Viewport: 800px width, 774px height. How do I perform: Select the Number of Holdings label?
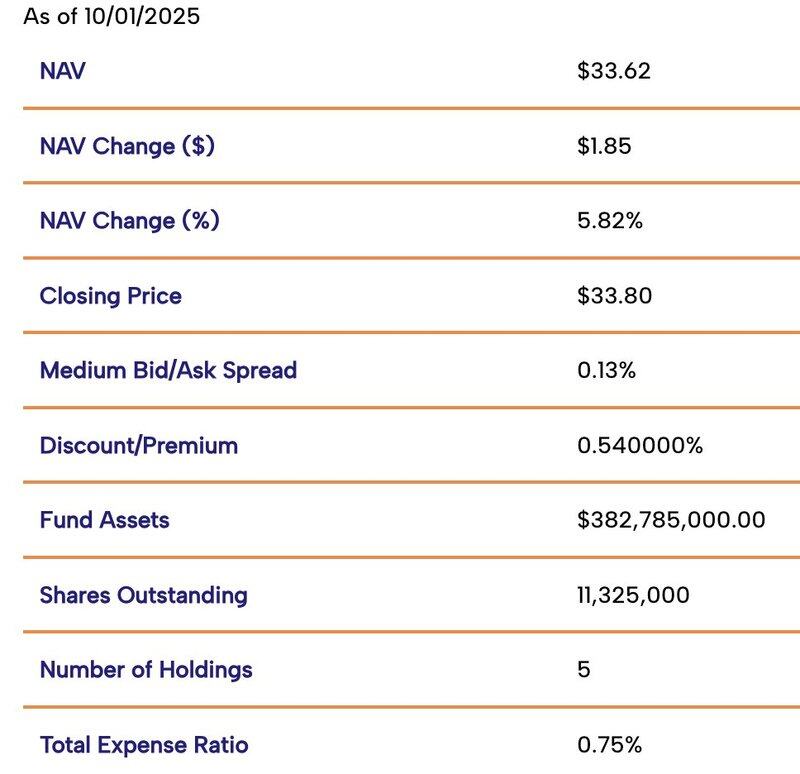click(x=146, y=669)
